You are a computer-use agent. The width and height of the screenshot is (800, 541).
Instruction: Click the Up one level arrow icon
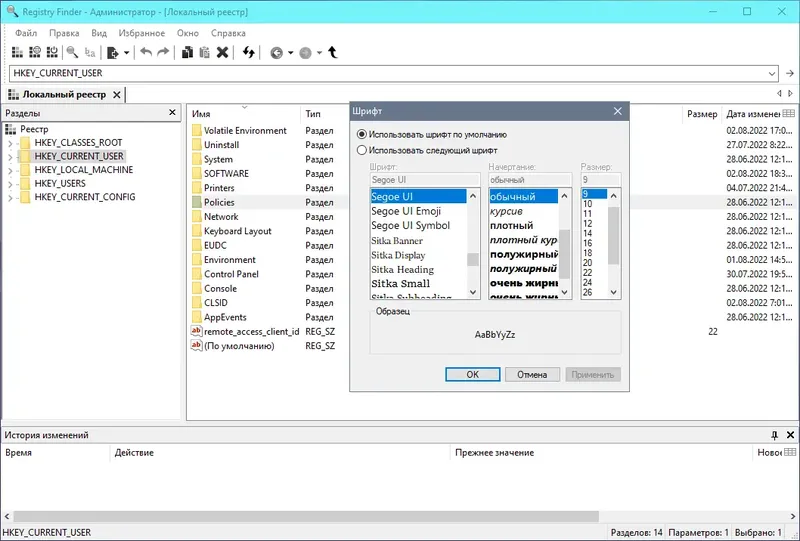(x=333, y=52)
